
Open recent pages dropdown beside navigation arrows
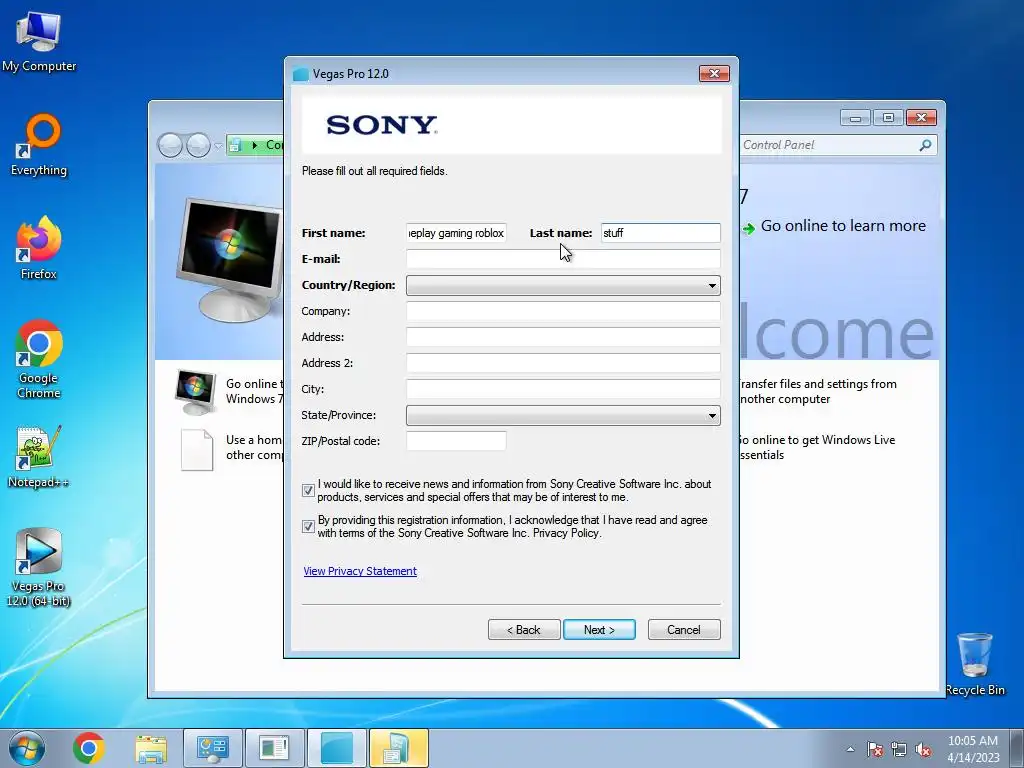pos(218,146)
